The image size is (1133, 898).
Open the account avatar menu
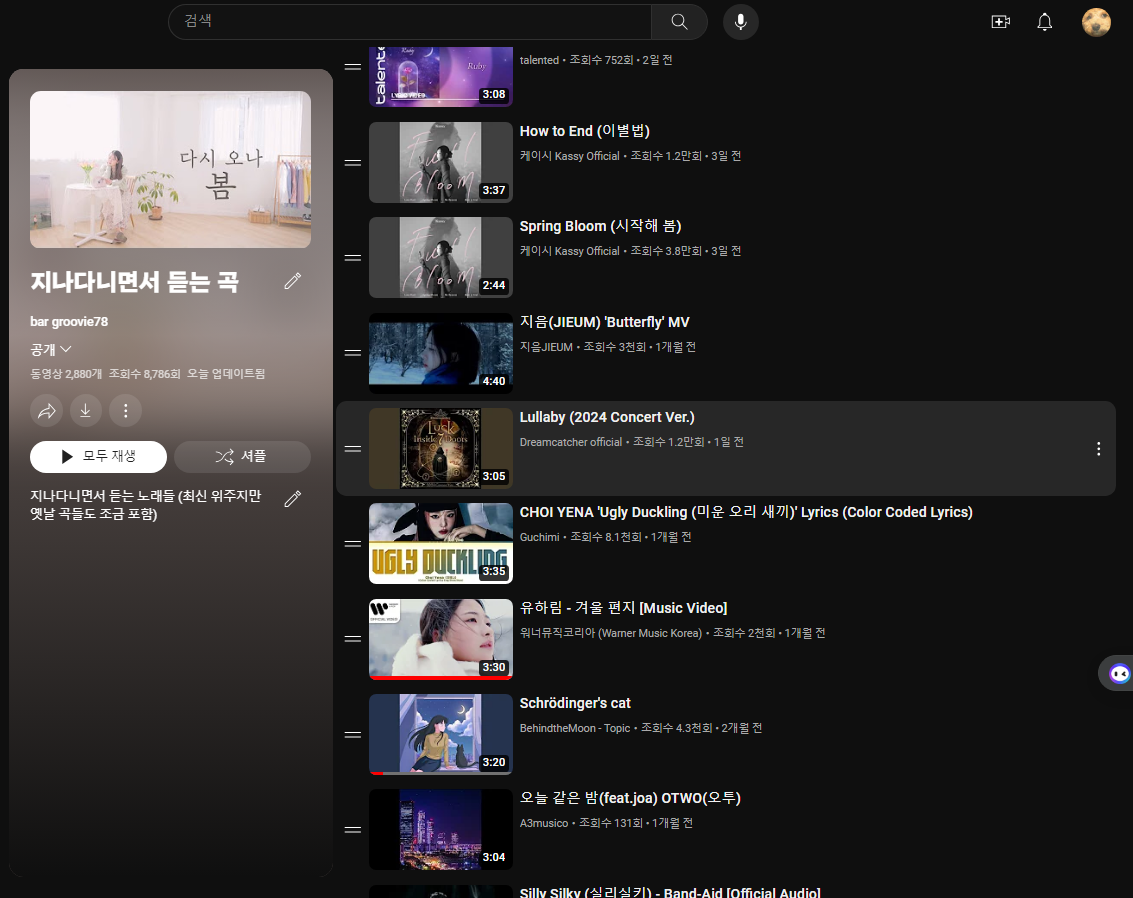(1095, 22)
